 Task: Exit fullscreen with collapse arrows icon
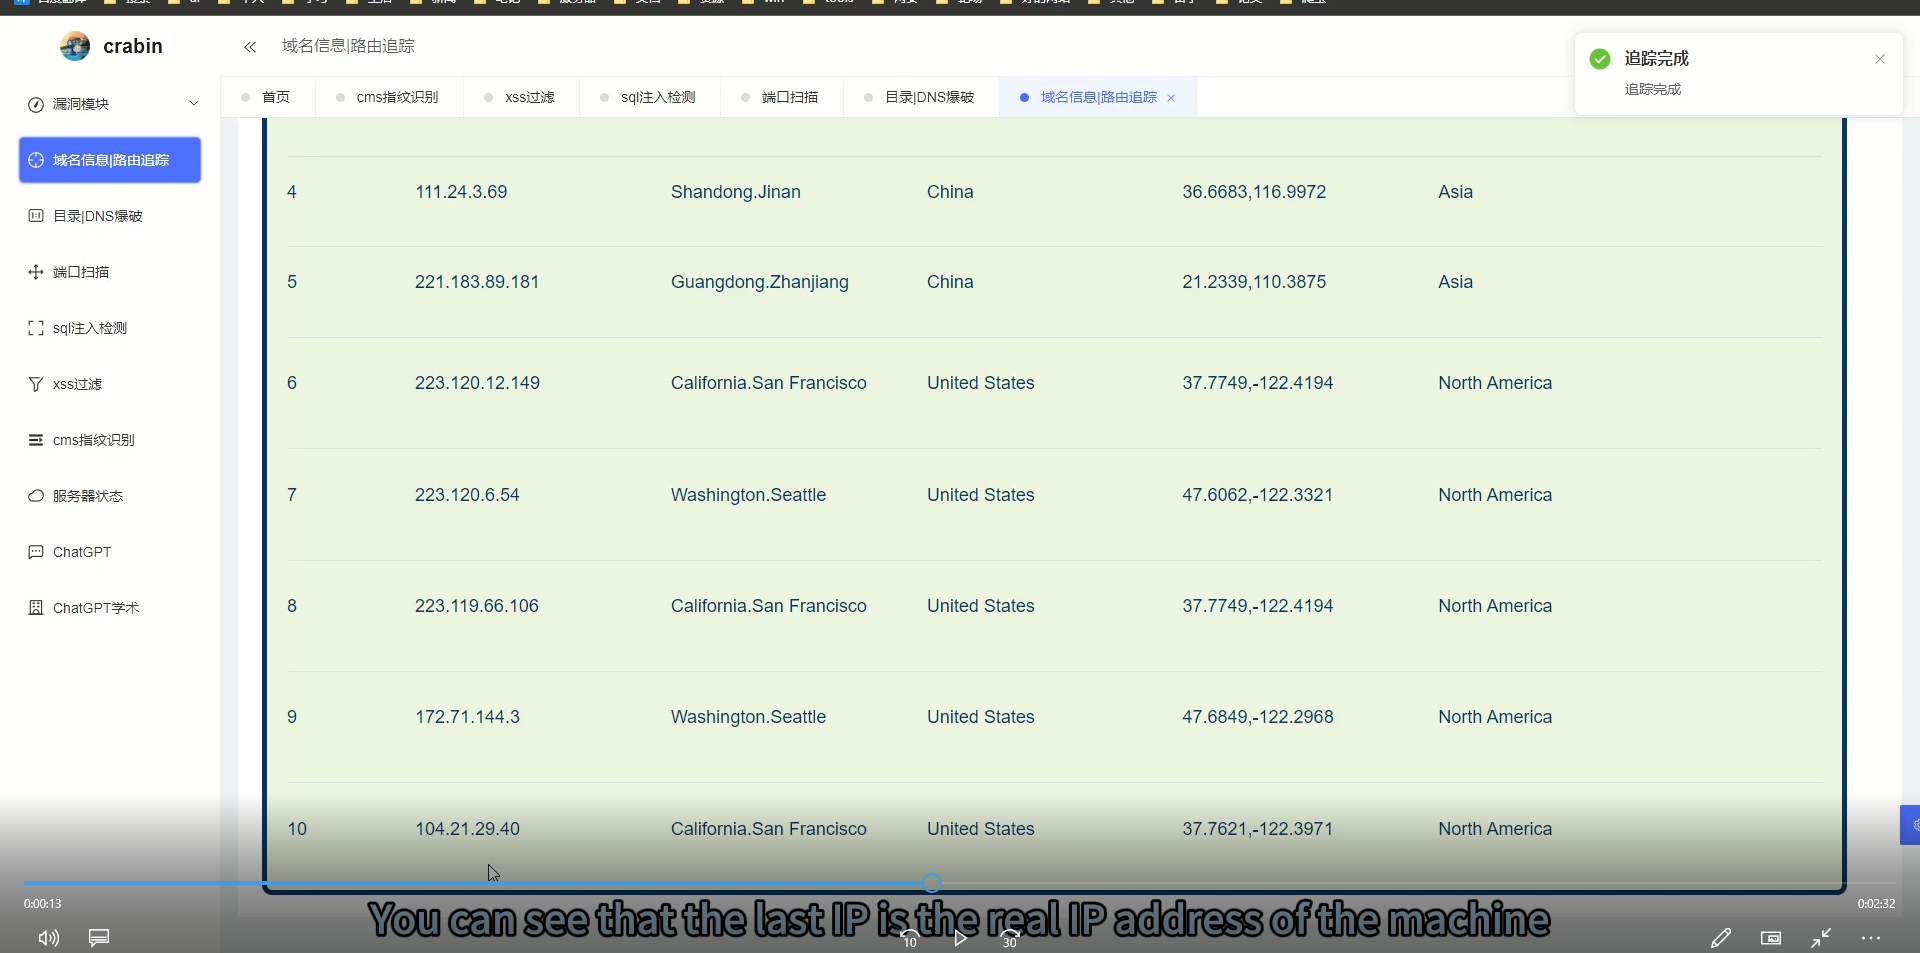point(1821,938)
